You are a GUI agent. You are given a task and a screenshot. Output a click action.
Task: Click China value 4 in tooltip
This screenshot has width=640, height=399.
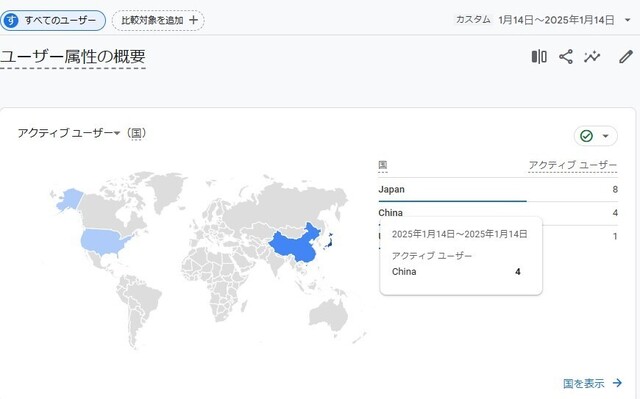pos(518,272)
